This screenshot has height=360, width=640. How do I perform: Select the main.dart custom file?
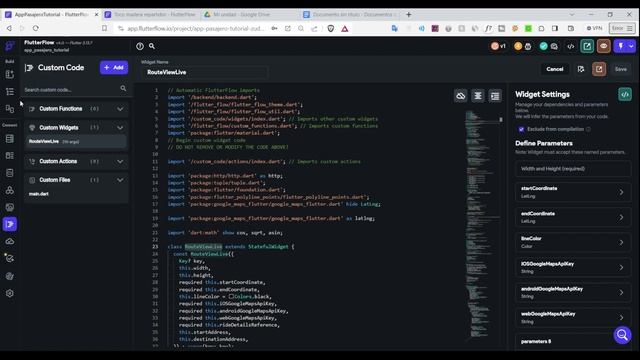pos(39,194)
